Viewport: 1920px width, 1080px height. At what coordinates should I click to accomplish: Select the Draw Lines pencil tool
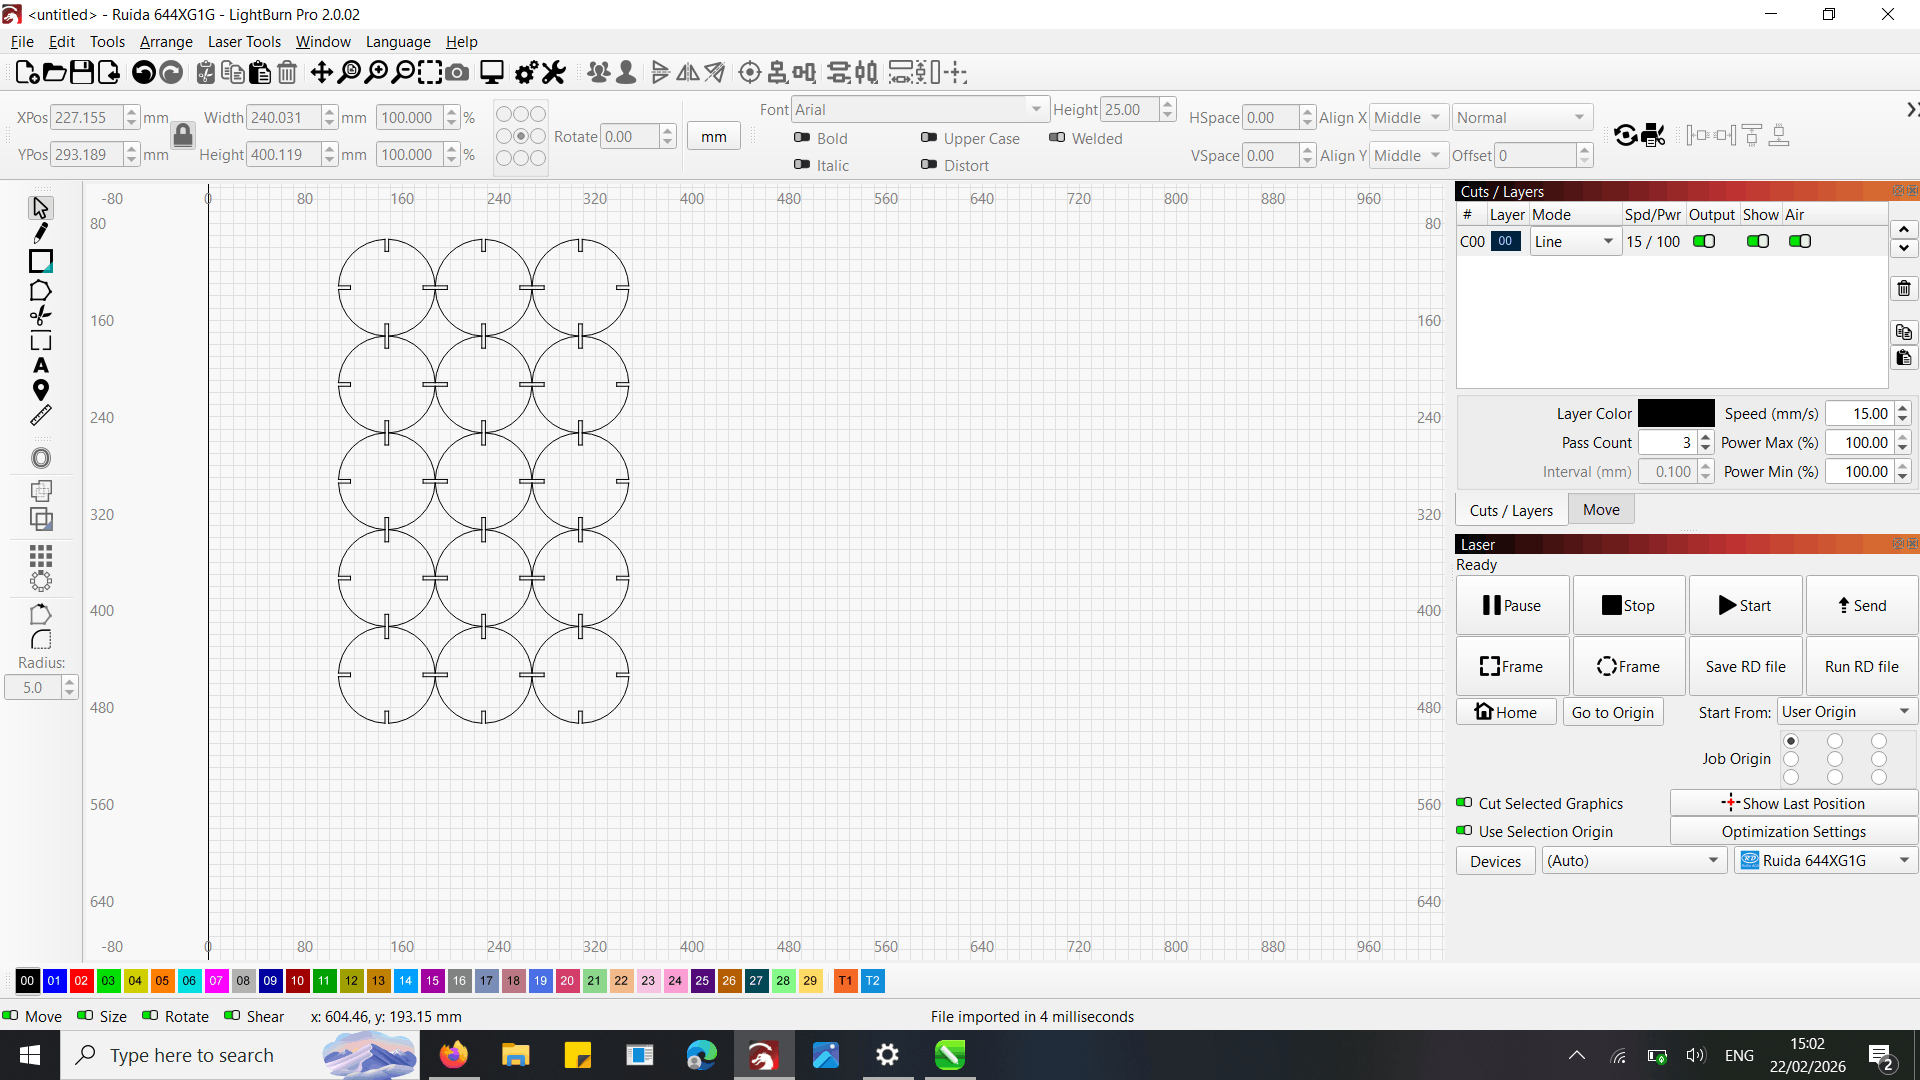41,233
